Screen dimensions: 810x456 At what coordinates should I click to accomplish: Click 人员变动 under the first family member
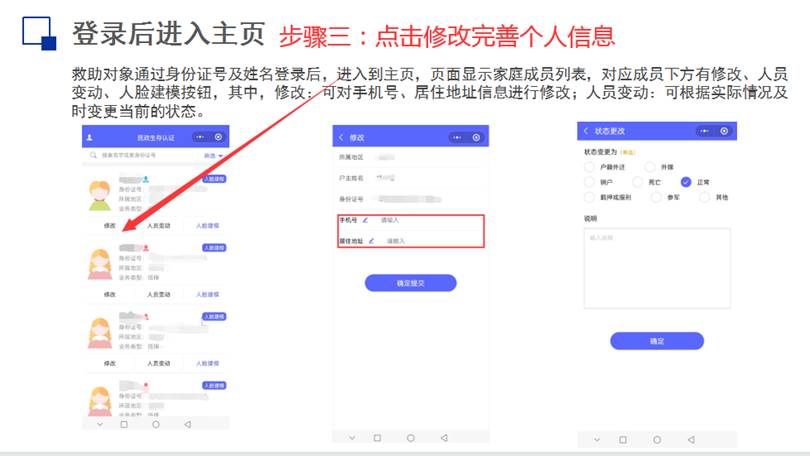coord(158,226)
